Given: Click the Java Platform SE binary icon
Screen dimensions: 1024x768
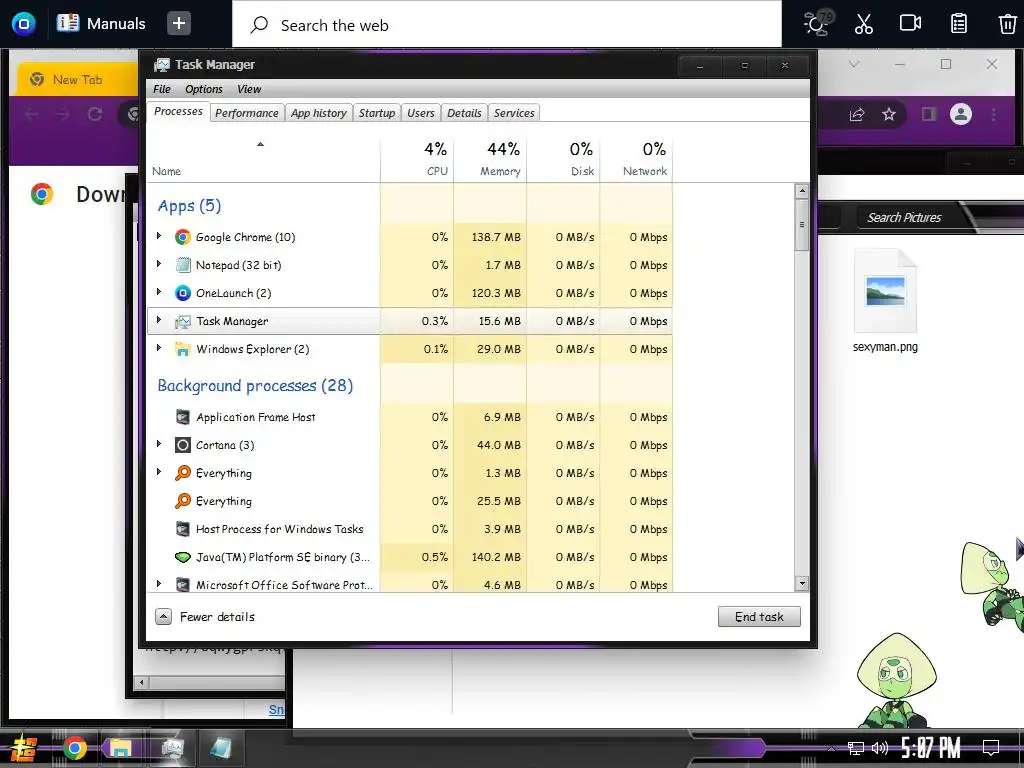Looking at the screenshot, I should [183, 557].
